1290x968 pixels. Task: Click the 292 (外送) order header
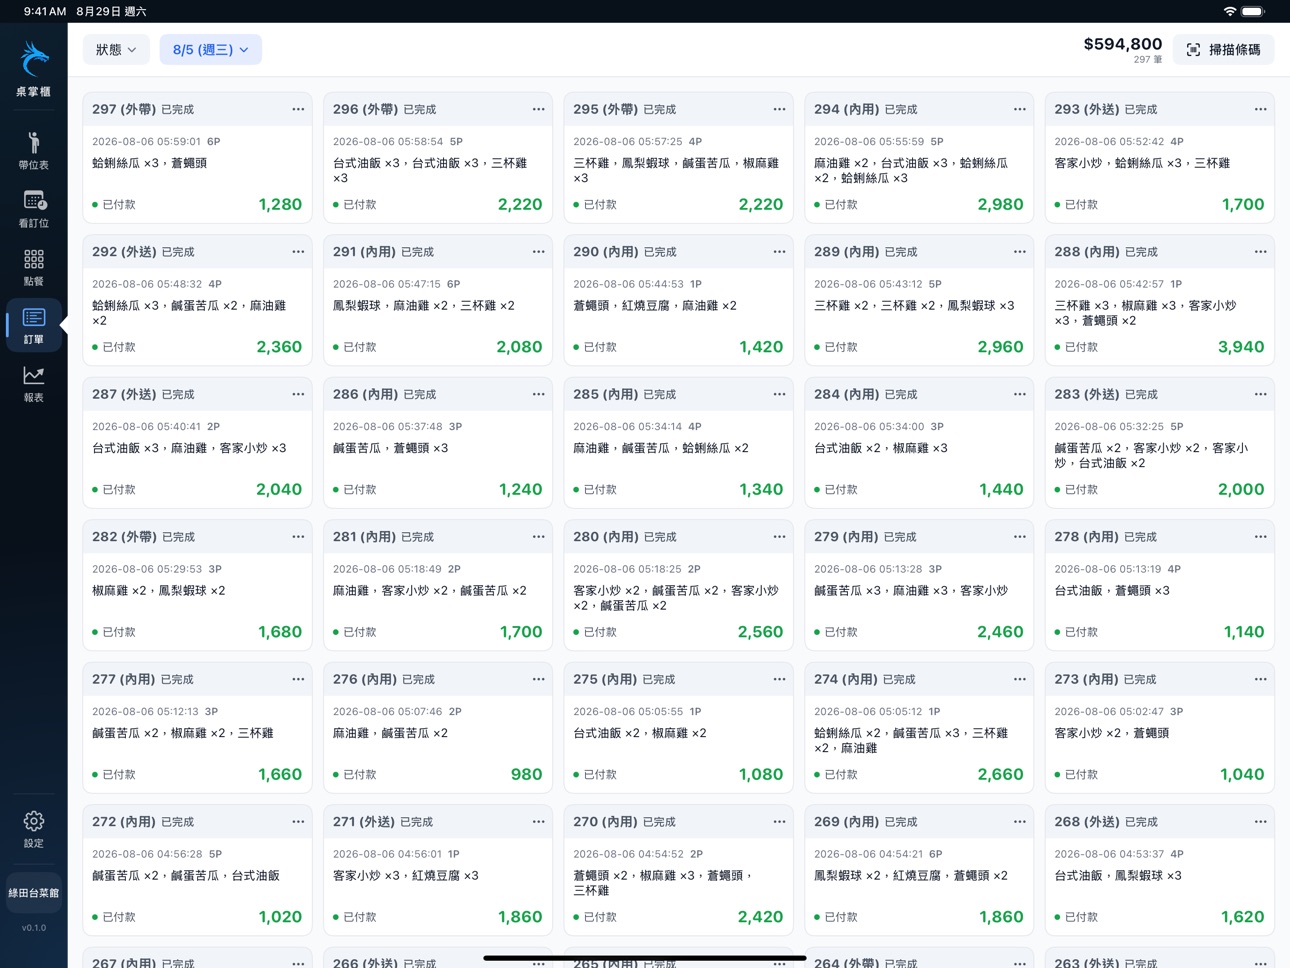197,252
